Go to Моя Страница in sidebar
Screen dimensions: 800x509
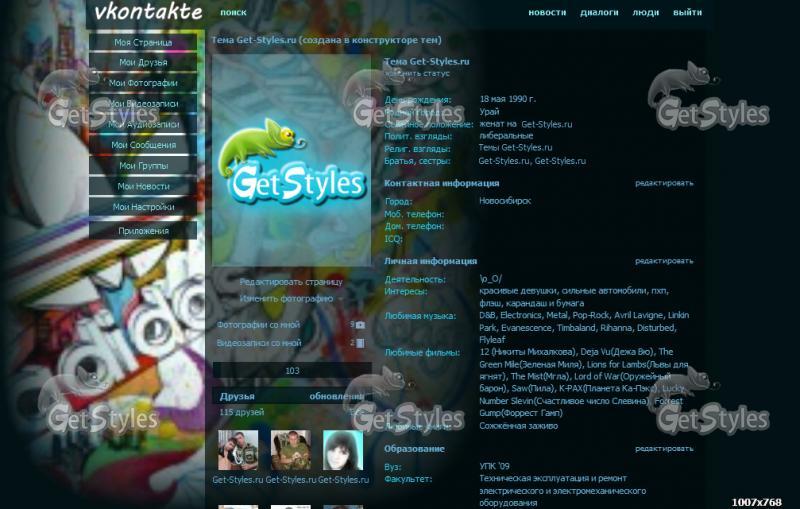tap(142, 43)
